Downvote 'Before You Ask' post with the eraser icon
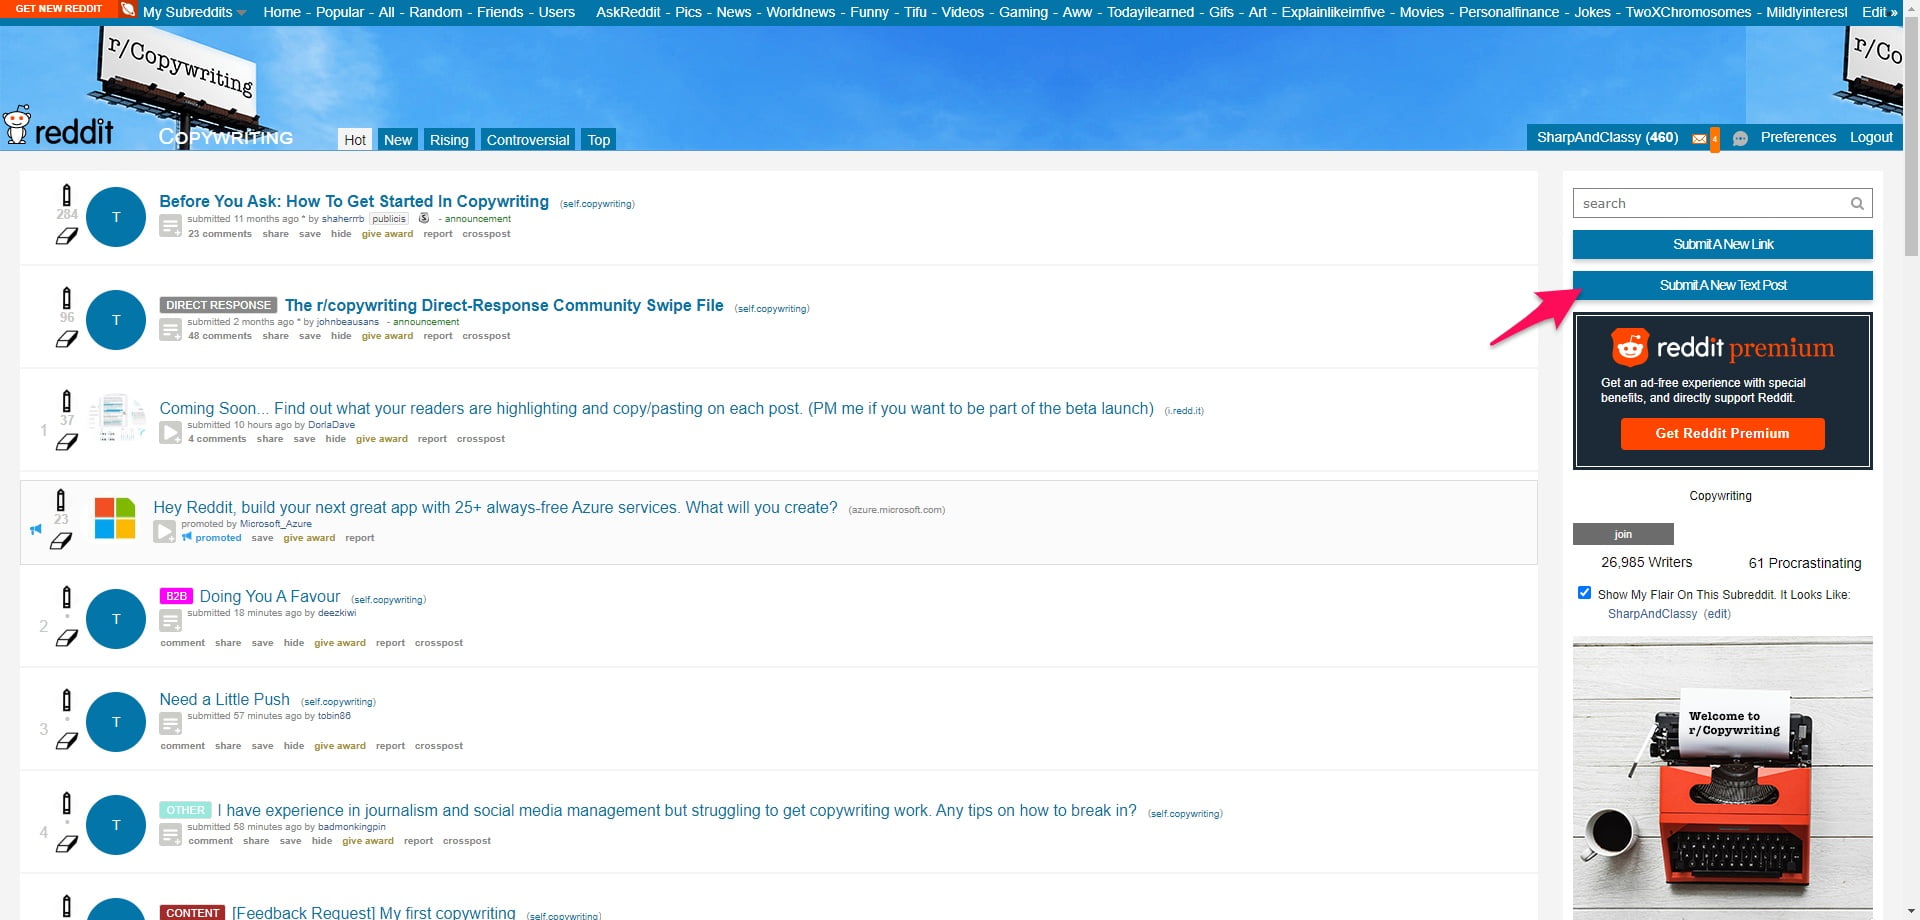 coord(67,237)
